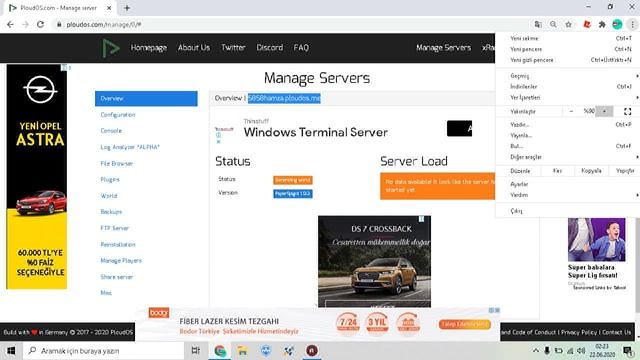640x360 pixels.
Task: Open the extensions puzzle icon
Action: pyautogui.click(x=602, y=24)
